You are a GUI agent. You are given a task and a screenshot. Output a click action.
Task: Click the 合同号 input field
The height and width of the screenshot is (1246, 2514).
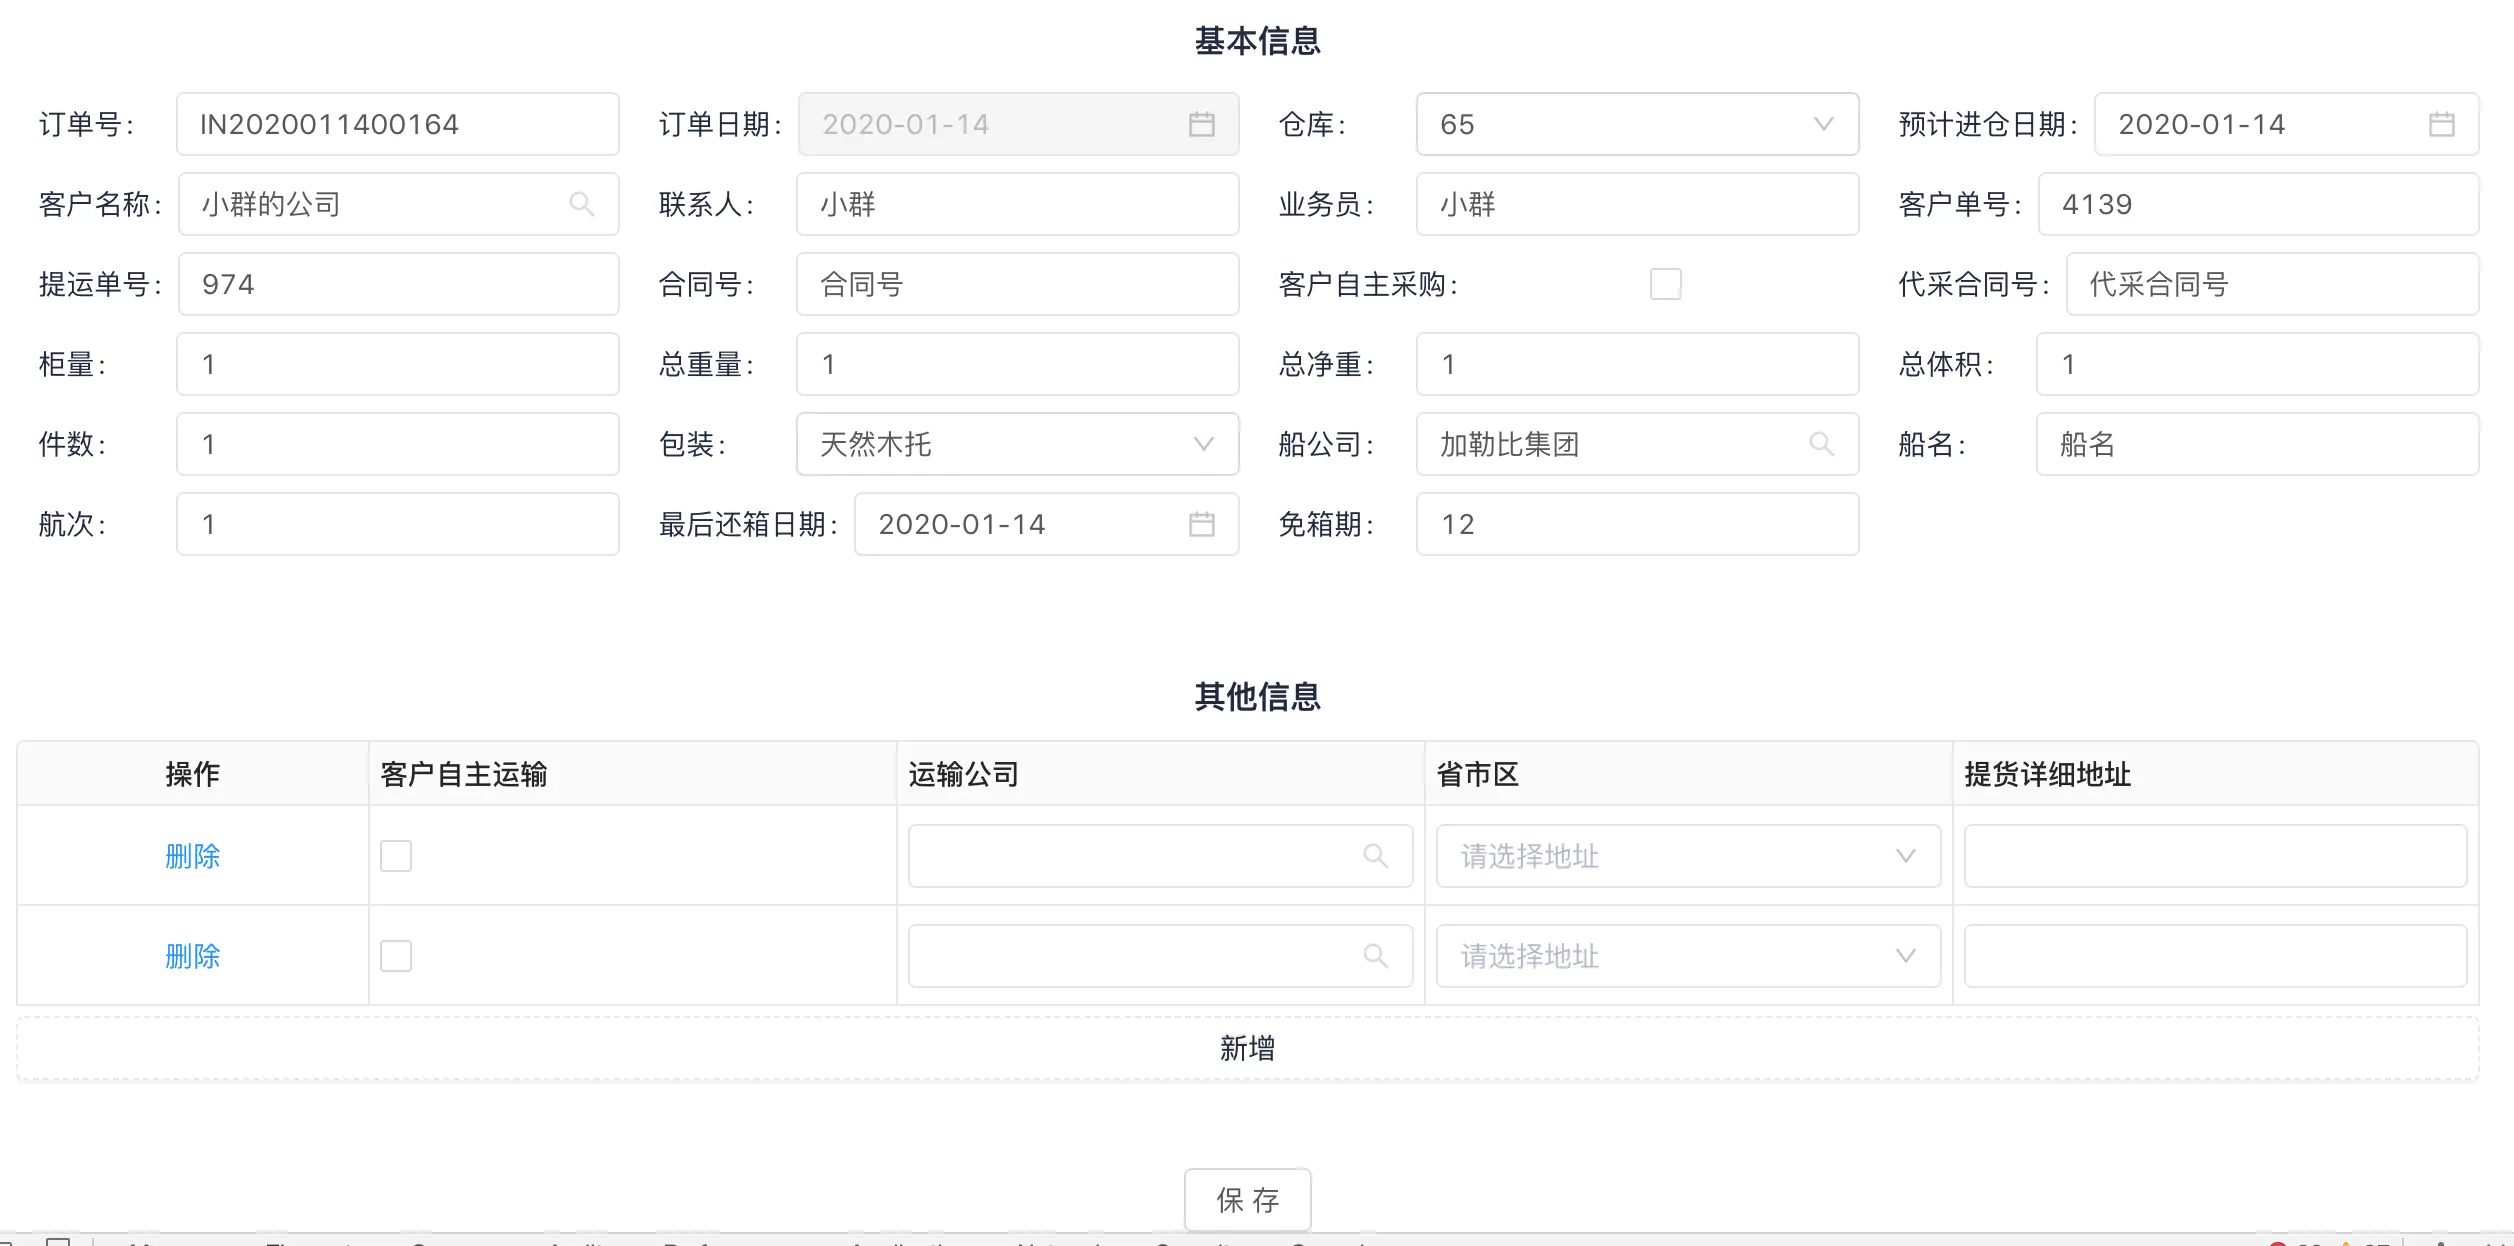tap(1016, 284)
